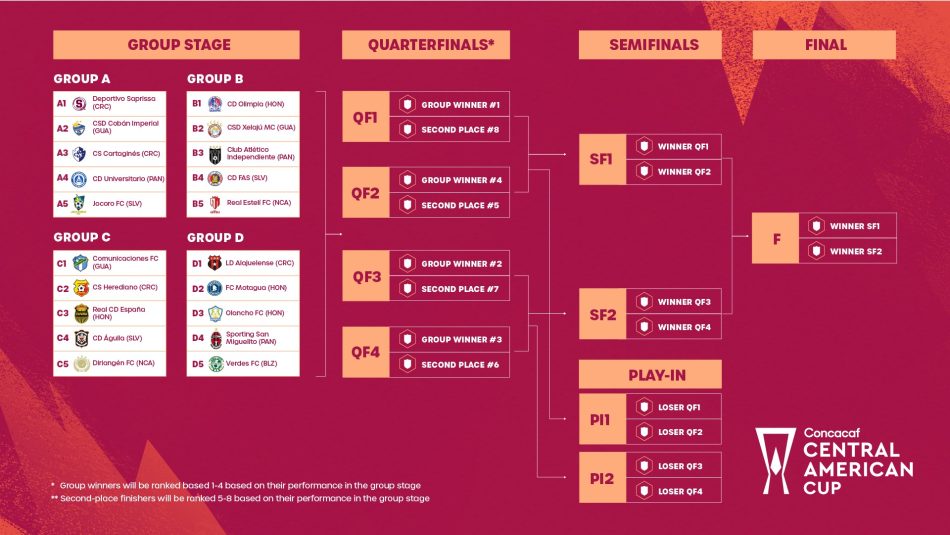Select the LD Alajuelense club crest
950x535 pixels.
(x=214, y=263)
